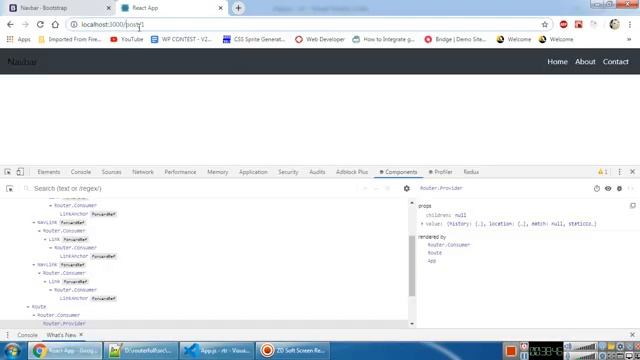The image size is (640, 360).
Task: Open the Audits tab
Action: pyautogui.click(x=317, y=172)
